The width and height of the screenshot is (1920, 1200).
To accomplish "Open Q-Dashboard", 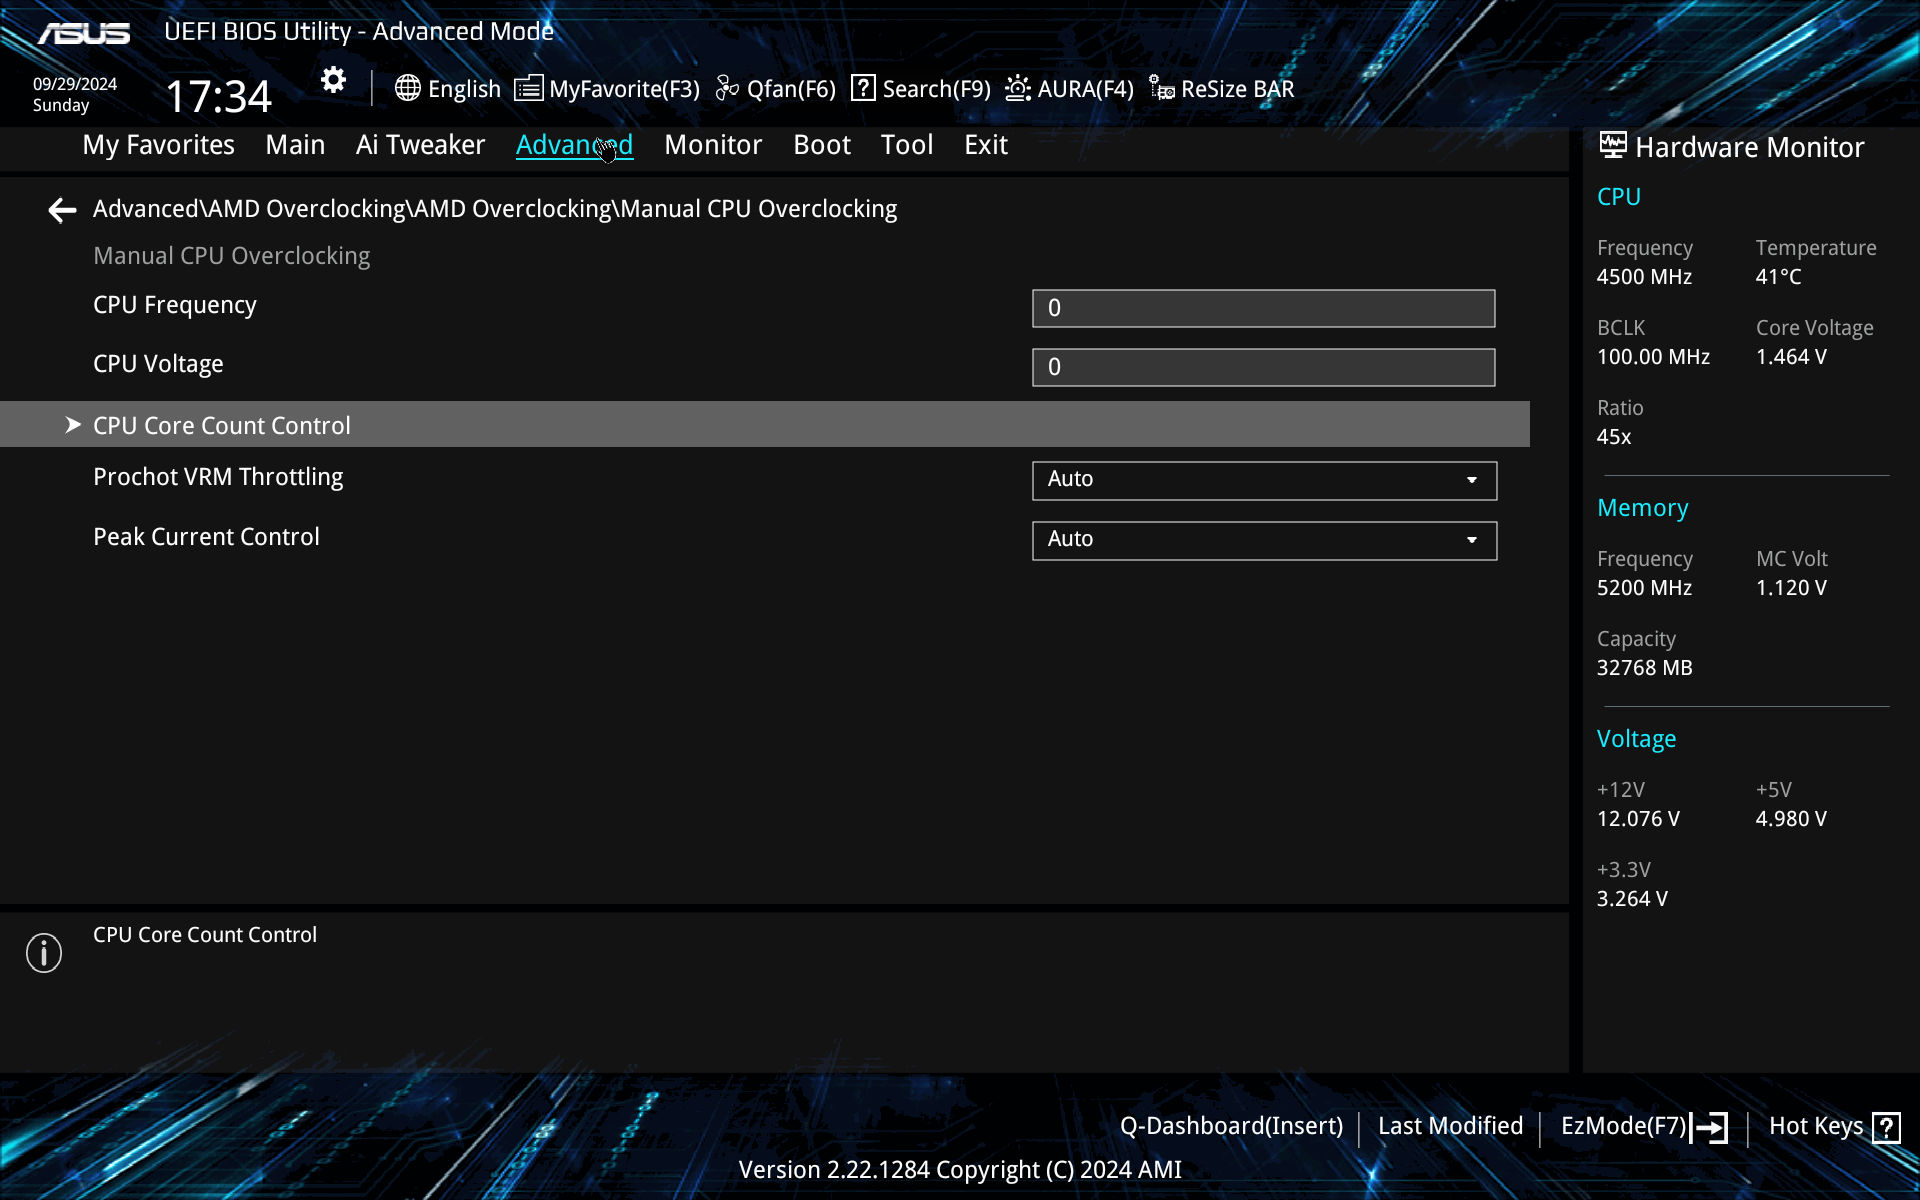I will click(x=1231, y=1126).
